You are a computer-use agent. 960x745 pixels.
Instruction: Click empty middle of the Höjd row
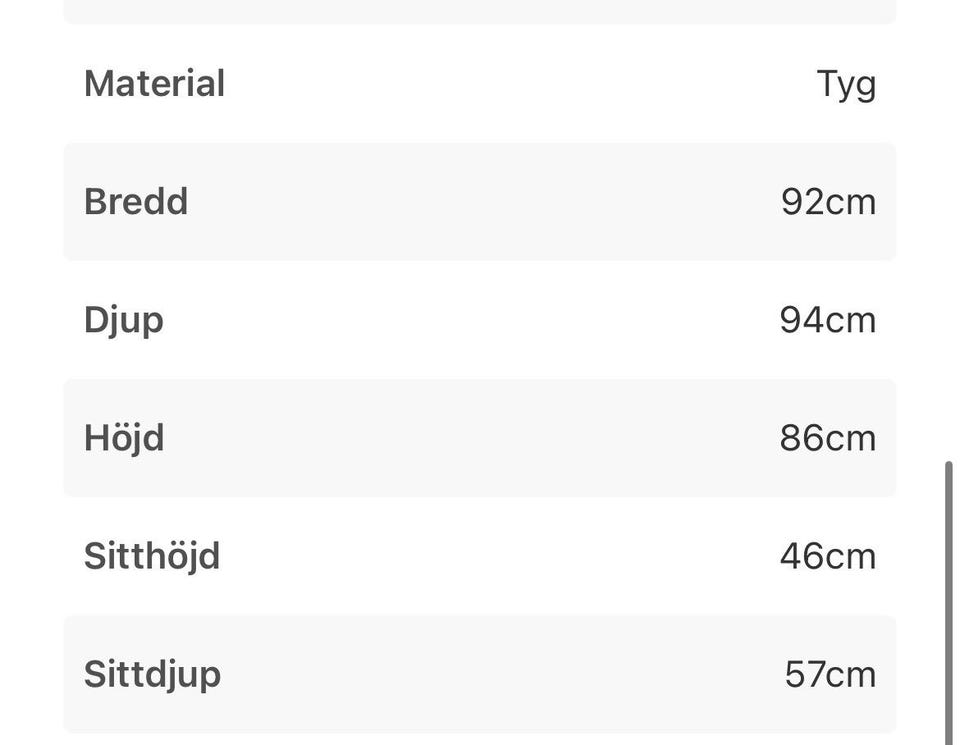[x=480, y=438]
